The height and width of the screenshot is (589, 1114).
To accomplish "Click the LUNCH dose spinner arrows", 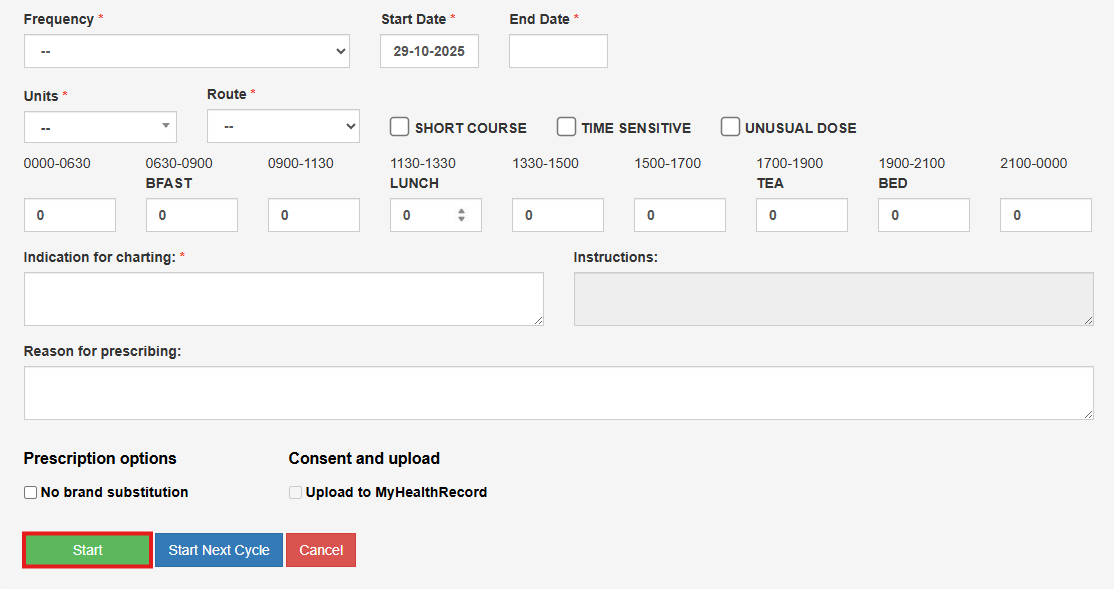I will (x=461, y=215).
